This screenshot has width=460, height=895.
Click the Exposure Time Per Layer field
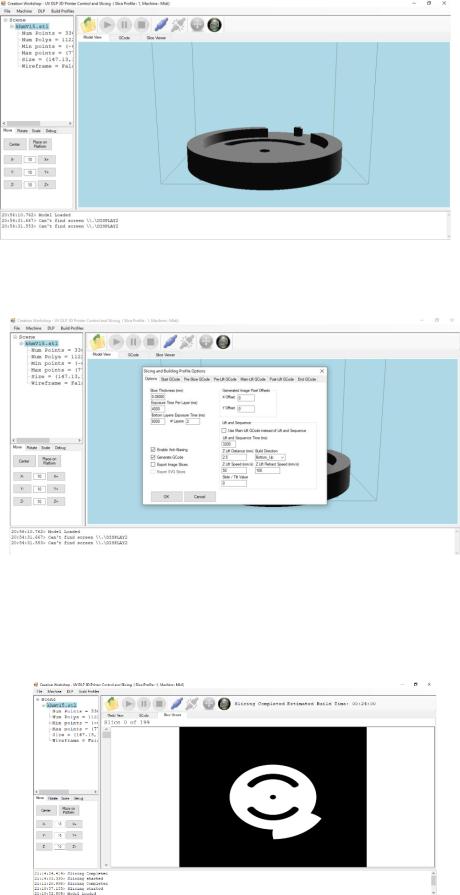(x=158, y=409)
